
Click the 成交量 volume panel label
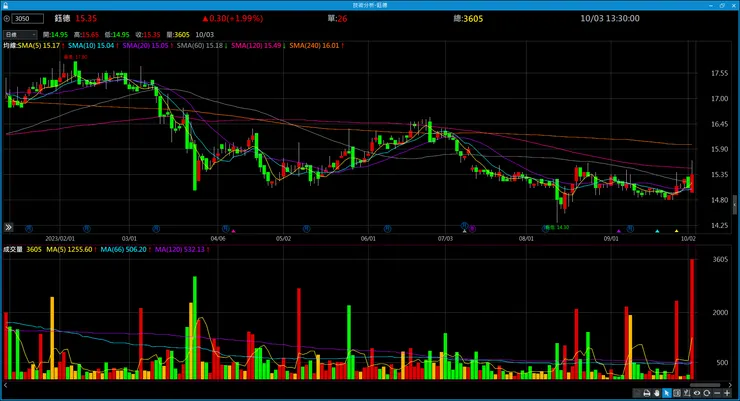coord(13,249)
